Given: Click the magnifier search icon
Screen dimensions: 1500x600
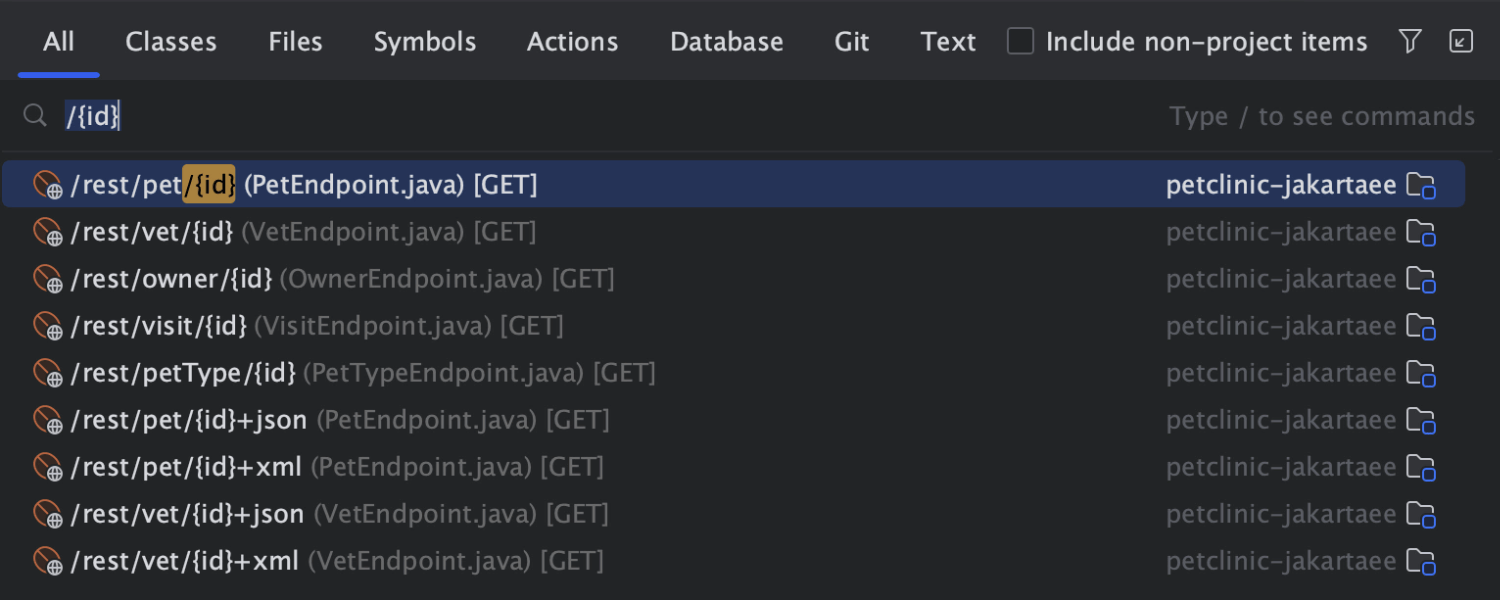Looking at the screenshot, I should tap(35, 116).
